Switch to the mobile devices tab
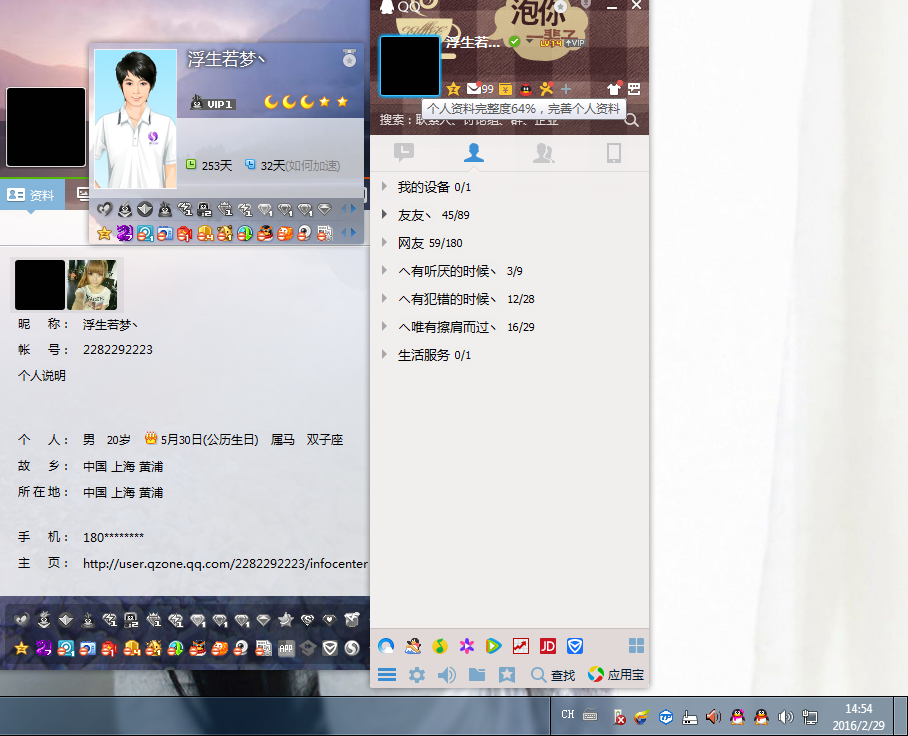 pos(614,152)
